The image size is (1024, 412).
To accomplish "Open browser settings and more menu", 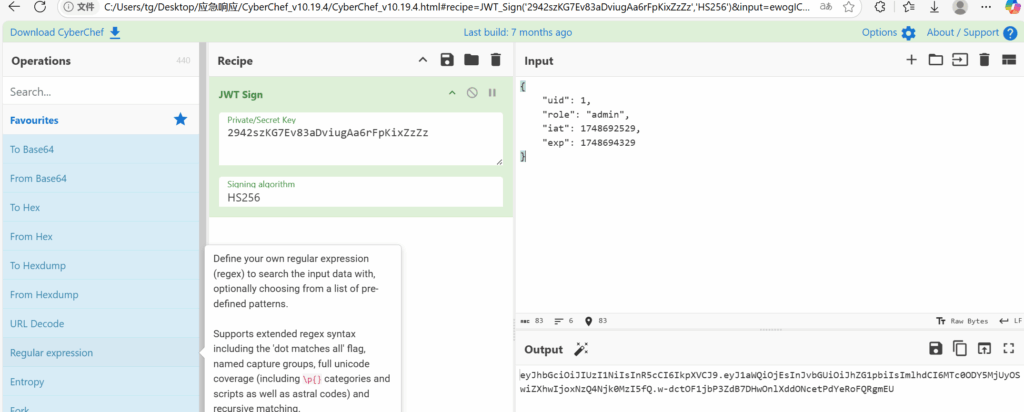I will [985, 7].
